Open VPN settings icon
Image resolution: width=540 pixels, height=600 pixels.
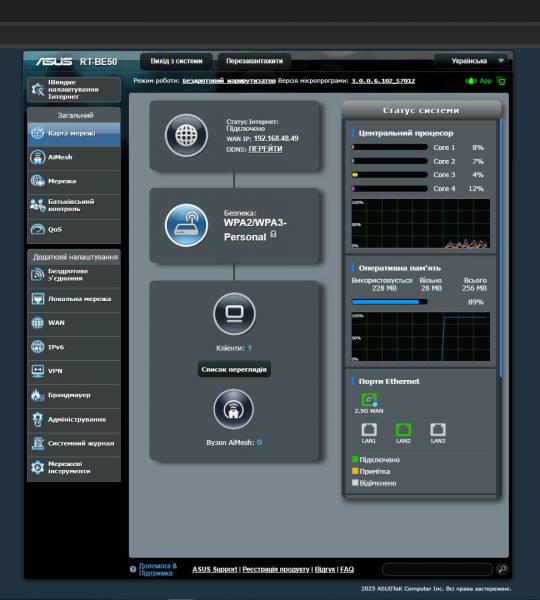pyautogui.click(x=38, y=371)
